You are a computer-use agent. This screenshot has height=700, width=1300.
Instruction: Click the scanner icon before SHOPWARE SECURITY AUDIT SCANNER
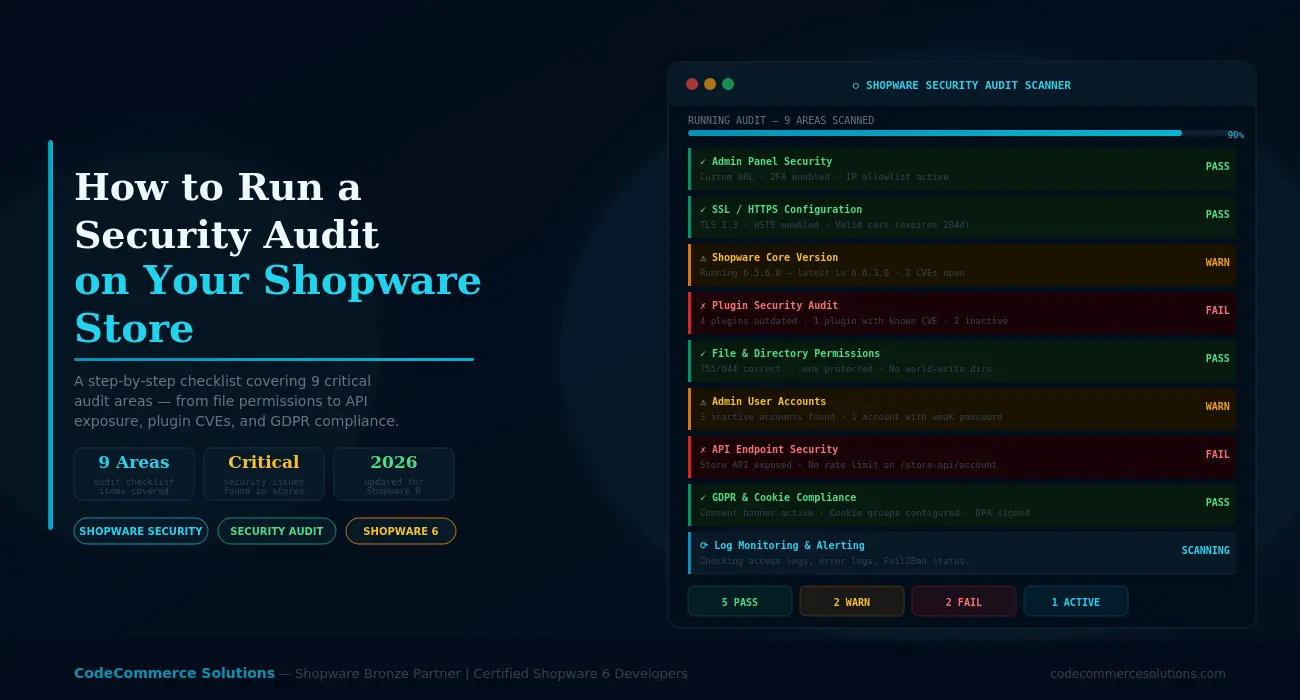pos(855,85)
